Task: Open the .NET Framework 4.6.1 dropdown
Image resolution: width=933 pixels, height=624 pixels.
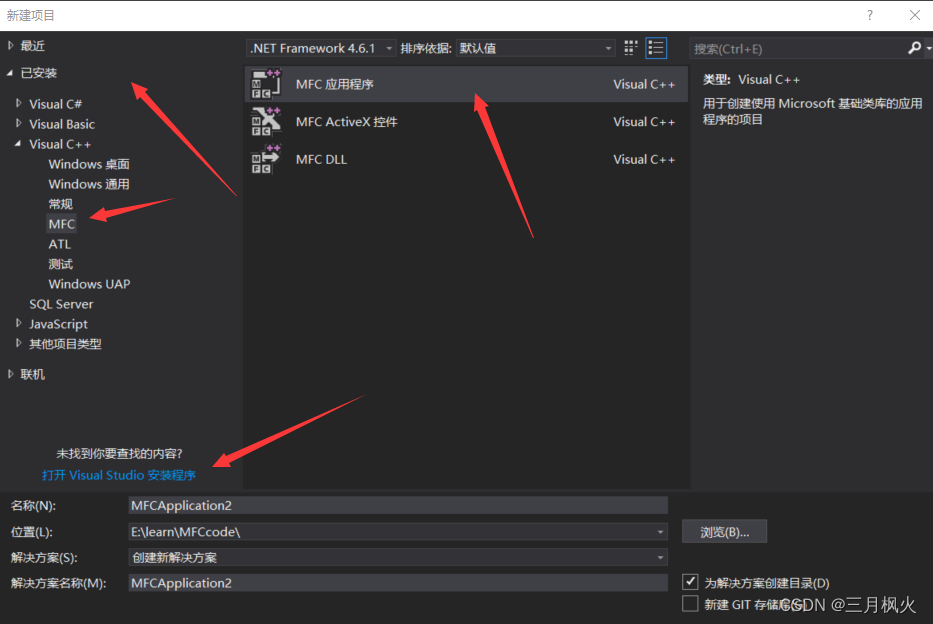Action: [321, 48]
